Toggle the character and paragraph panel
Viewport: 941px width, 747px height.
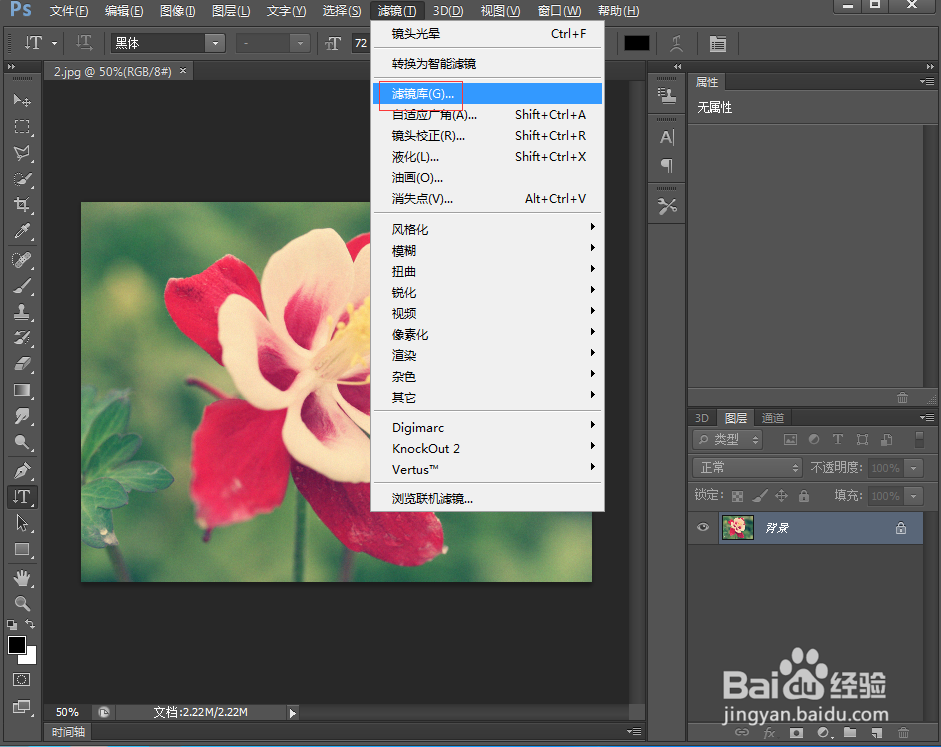click(x=717, y=43)
